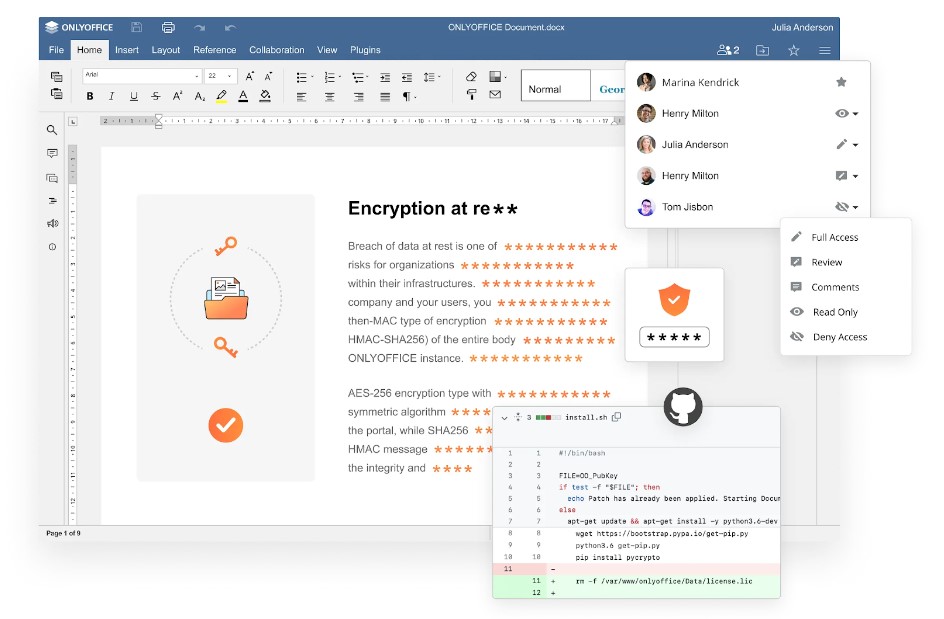
Task: Open the line spacing dropdown
Action: click(x=430, y=76)
